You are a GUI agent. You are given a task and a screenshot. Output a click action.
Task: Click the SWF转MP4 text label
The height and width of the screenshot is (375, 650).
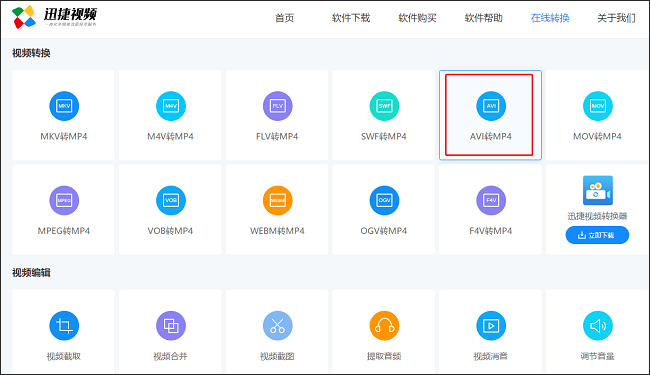(x=384, y=136)
